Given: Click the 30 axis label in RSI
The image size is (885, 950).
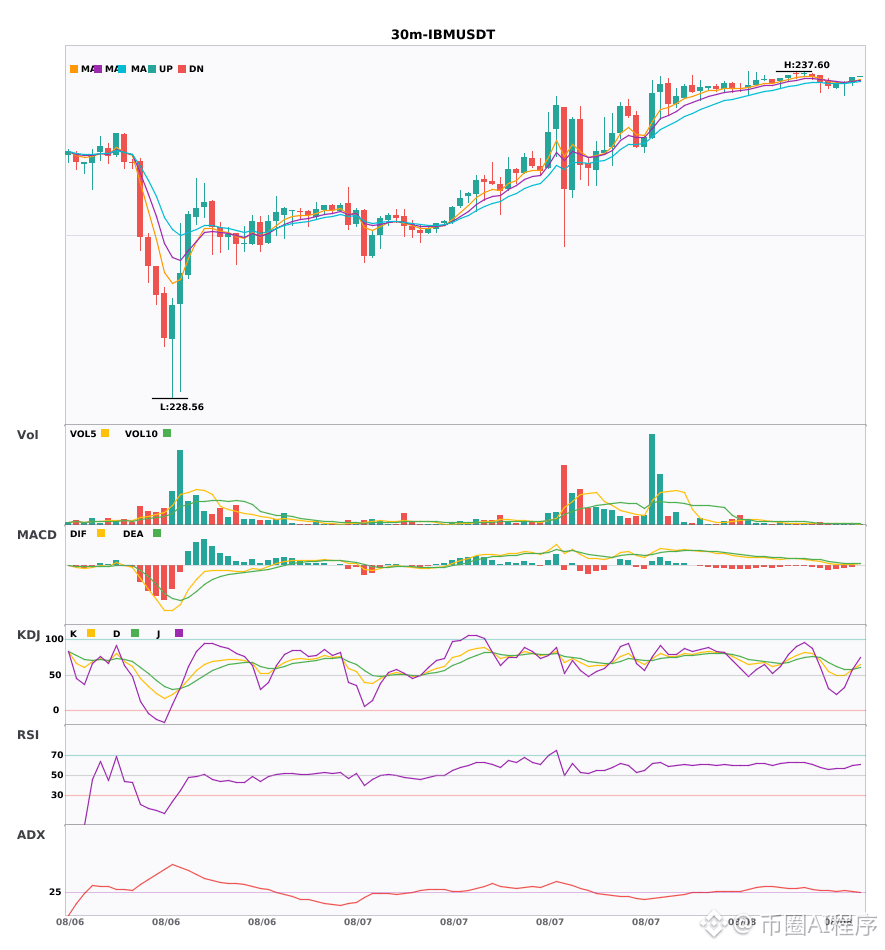Looking at the screenshot, I should (x=57, y=795).
